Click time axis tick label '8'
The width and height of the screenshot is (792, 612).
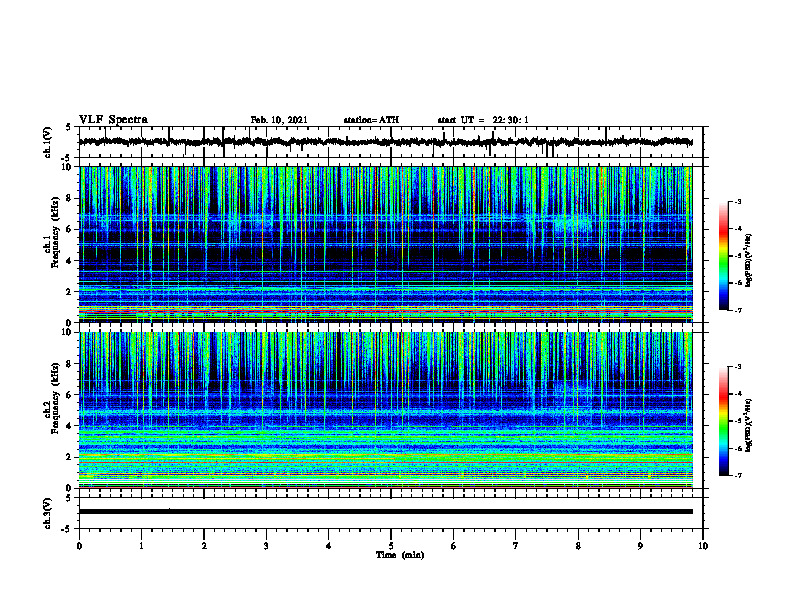click(578, 546)
